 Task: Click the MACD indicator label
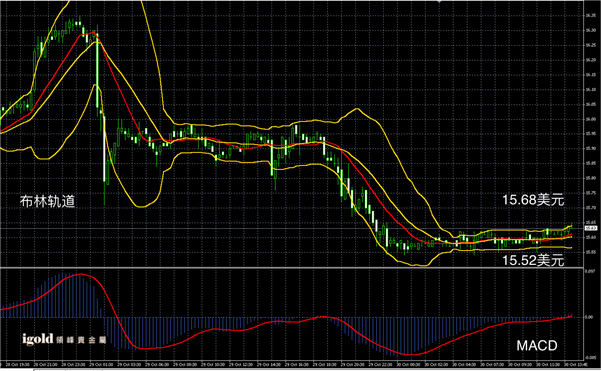[537, 346]
